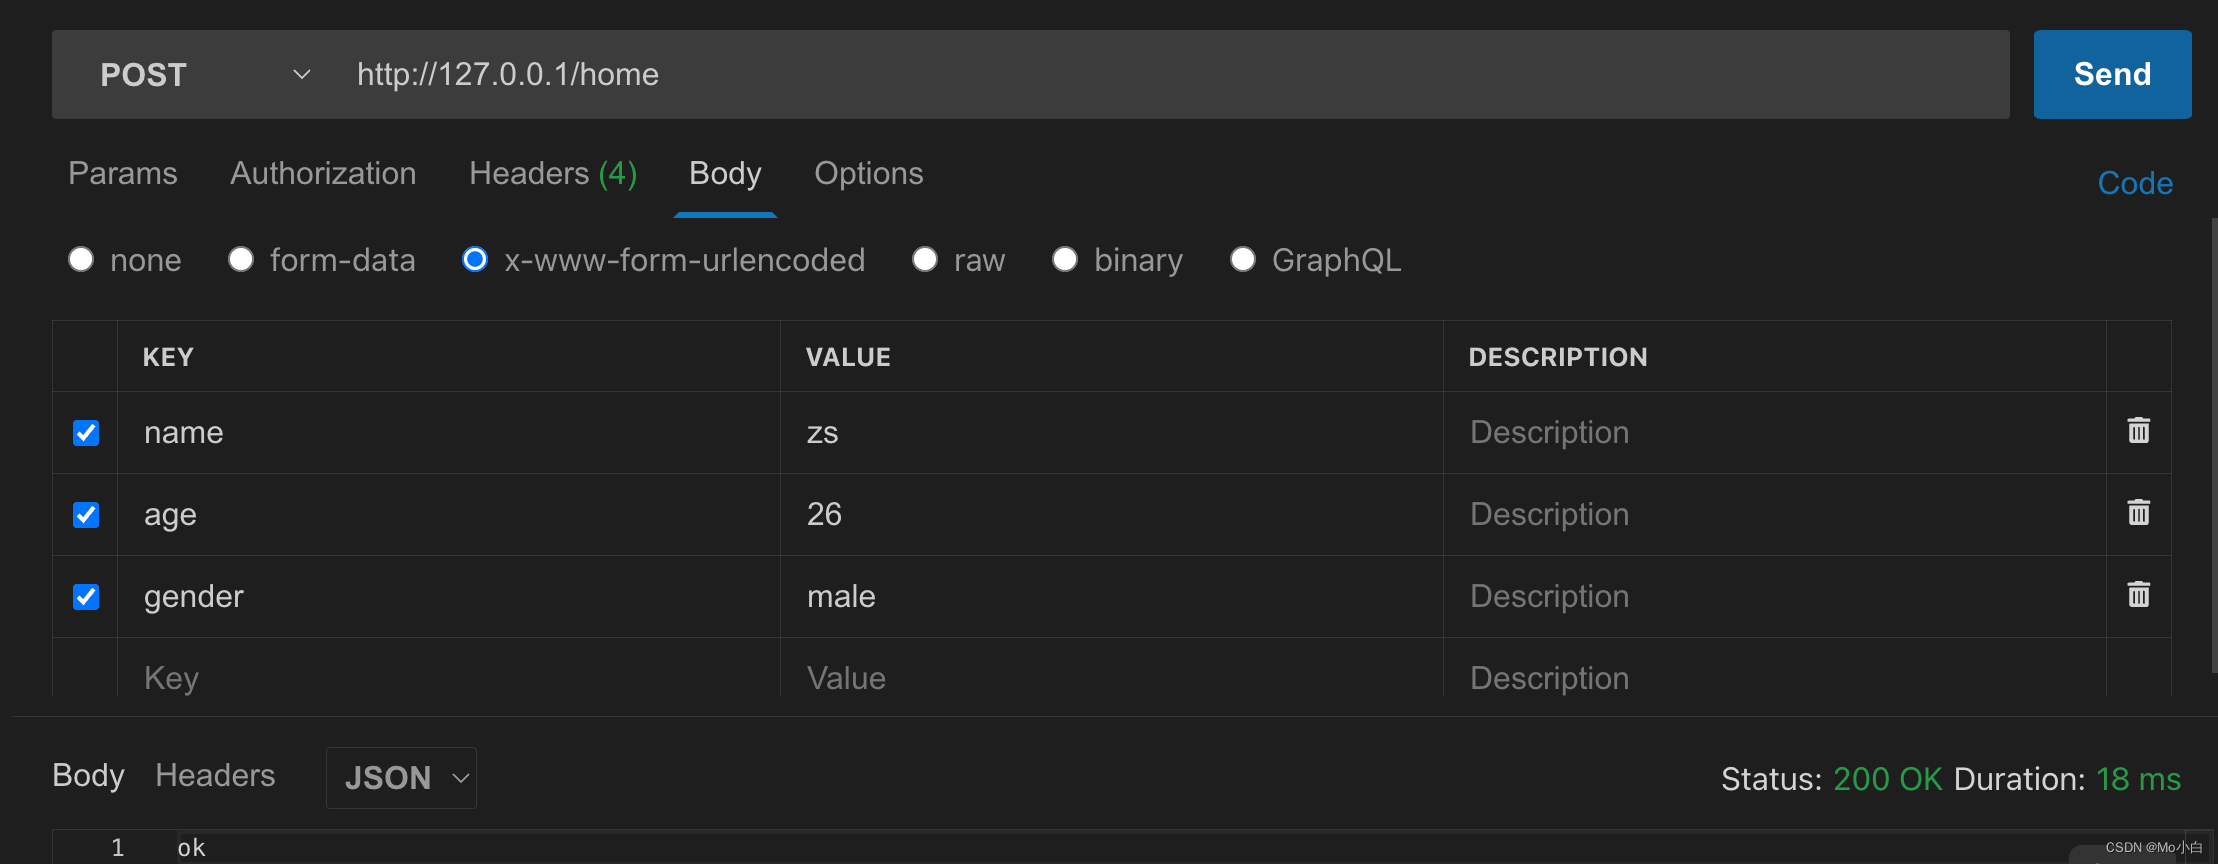Send the POST request
The image size is (2218, 864).
click(x=2112, y=74)
